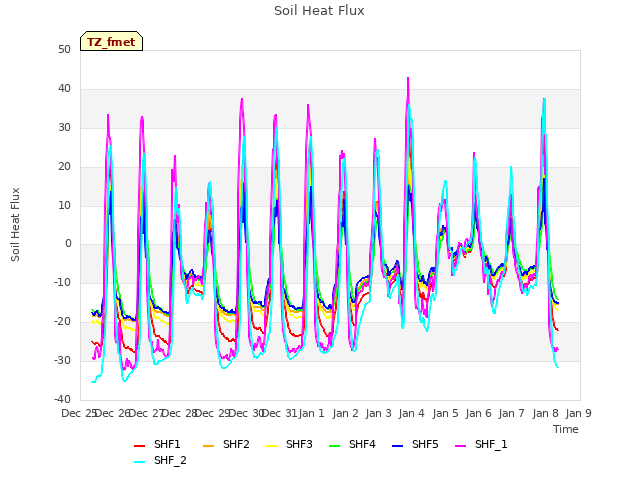Click the Jan 1 x-axis tick label
The height and width of the screenshot is (480, 640).
point(311,413)
